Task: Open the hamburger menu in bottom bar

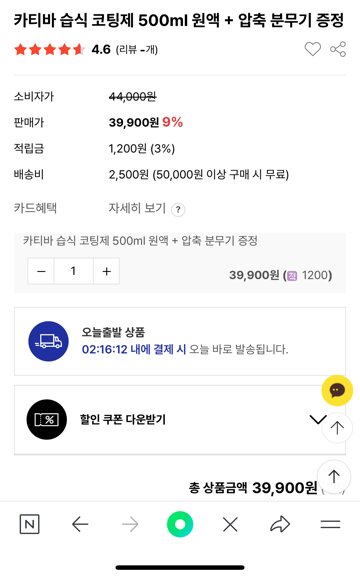Action: click(x=330, y=524)
